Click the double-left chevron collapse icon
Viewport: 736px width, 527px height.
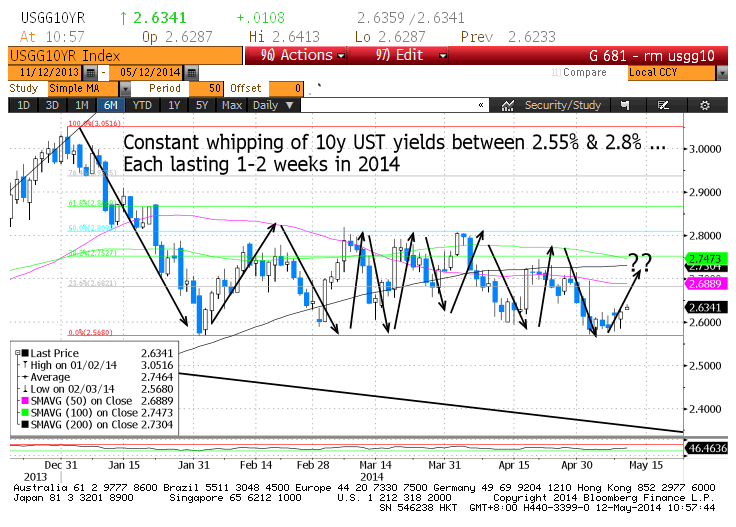coord(482,105)
